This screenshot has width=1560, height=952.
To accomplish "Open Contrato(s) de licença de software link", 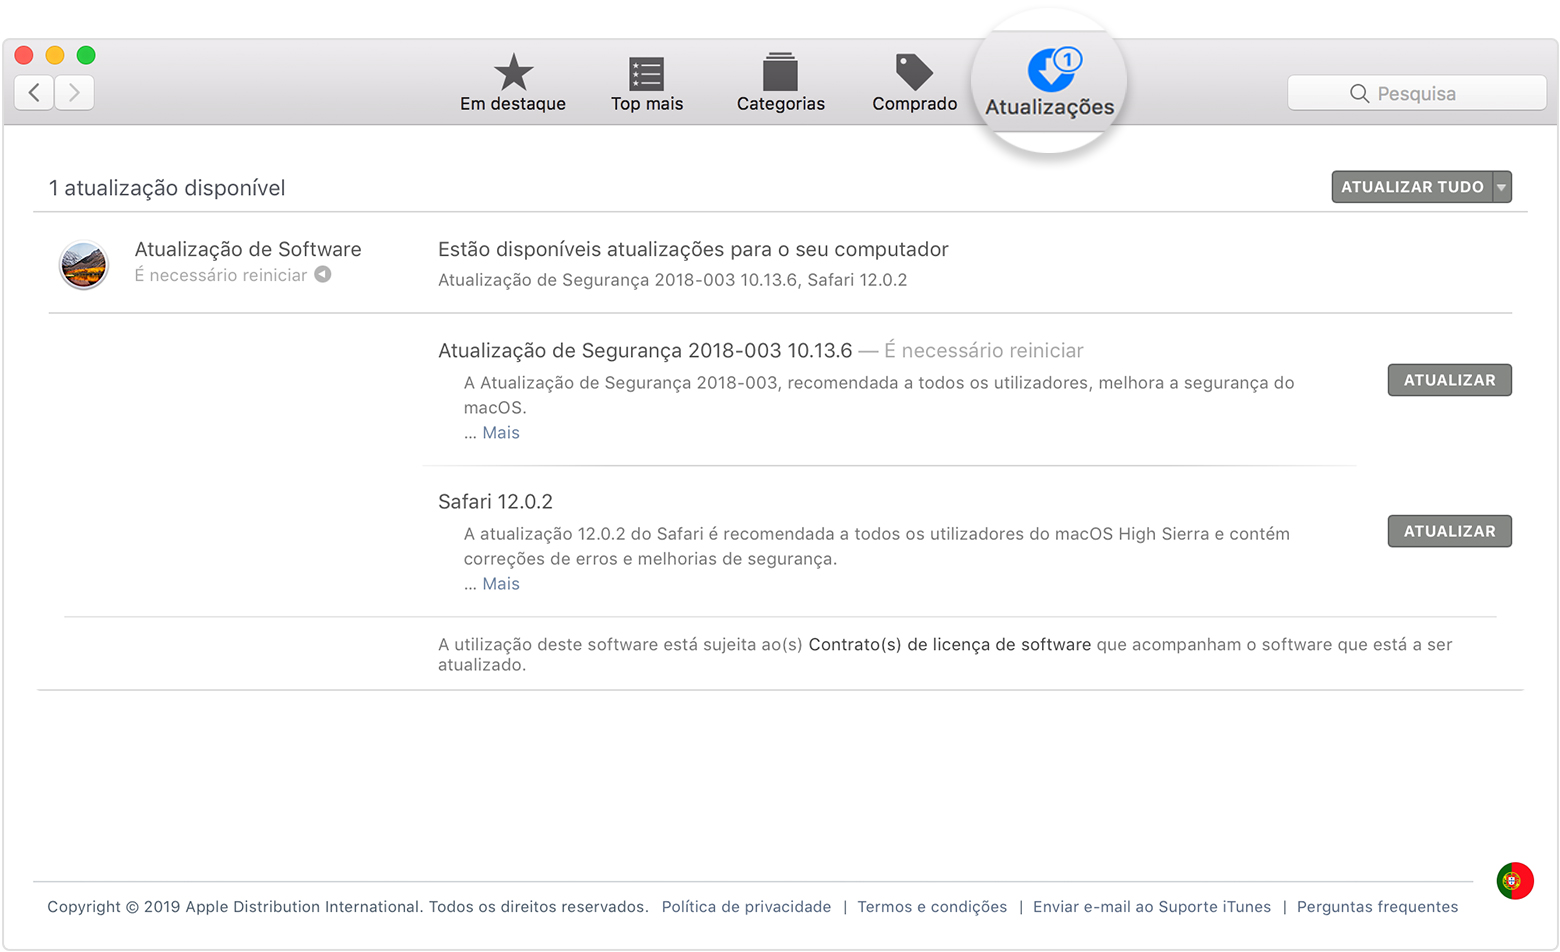I will (x=949, y=645).
